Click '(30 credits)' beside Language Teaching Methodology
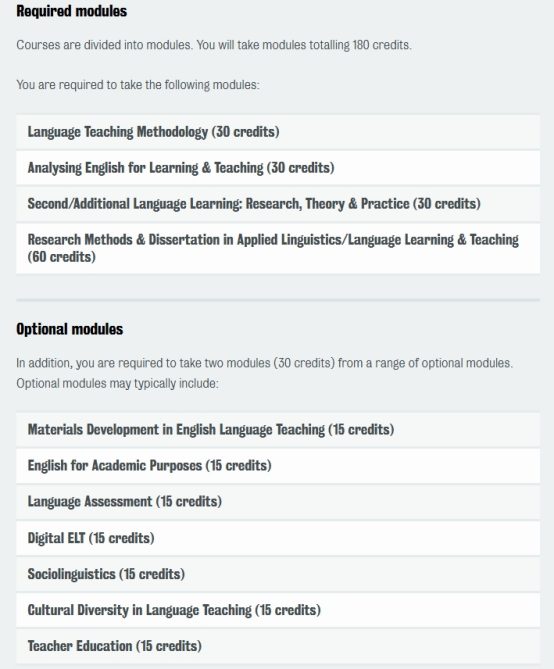 tap(245, 132)
